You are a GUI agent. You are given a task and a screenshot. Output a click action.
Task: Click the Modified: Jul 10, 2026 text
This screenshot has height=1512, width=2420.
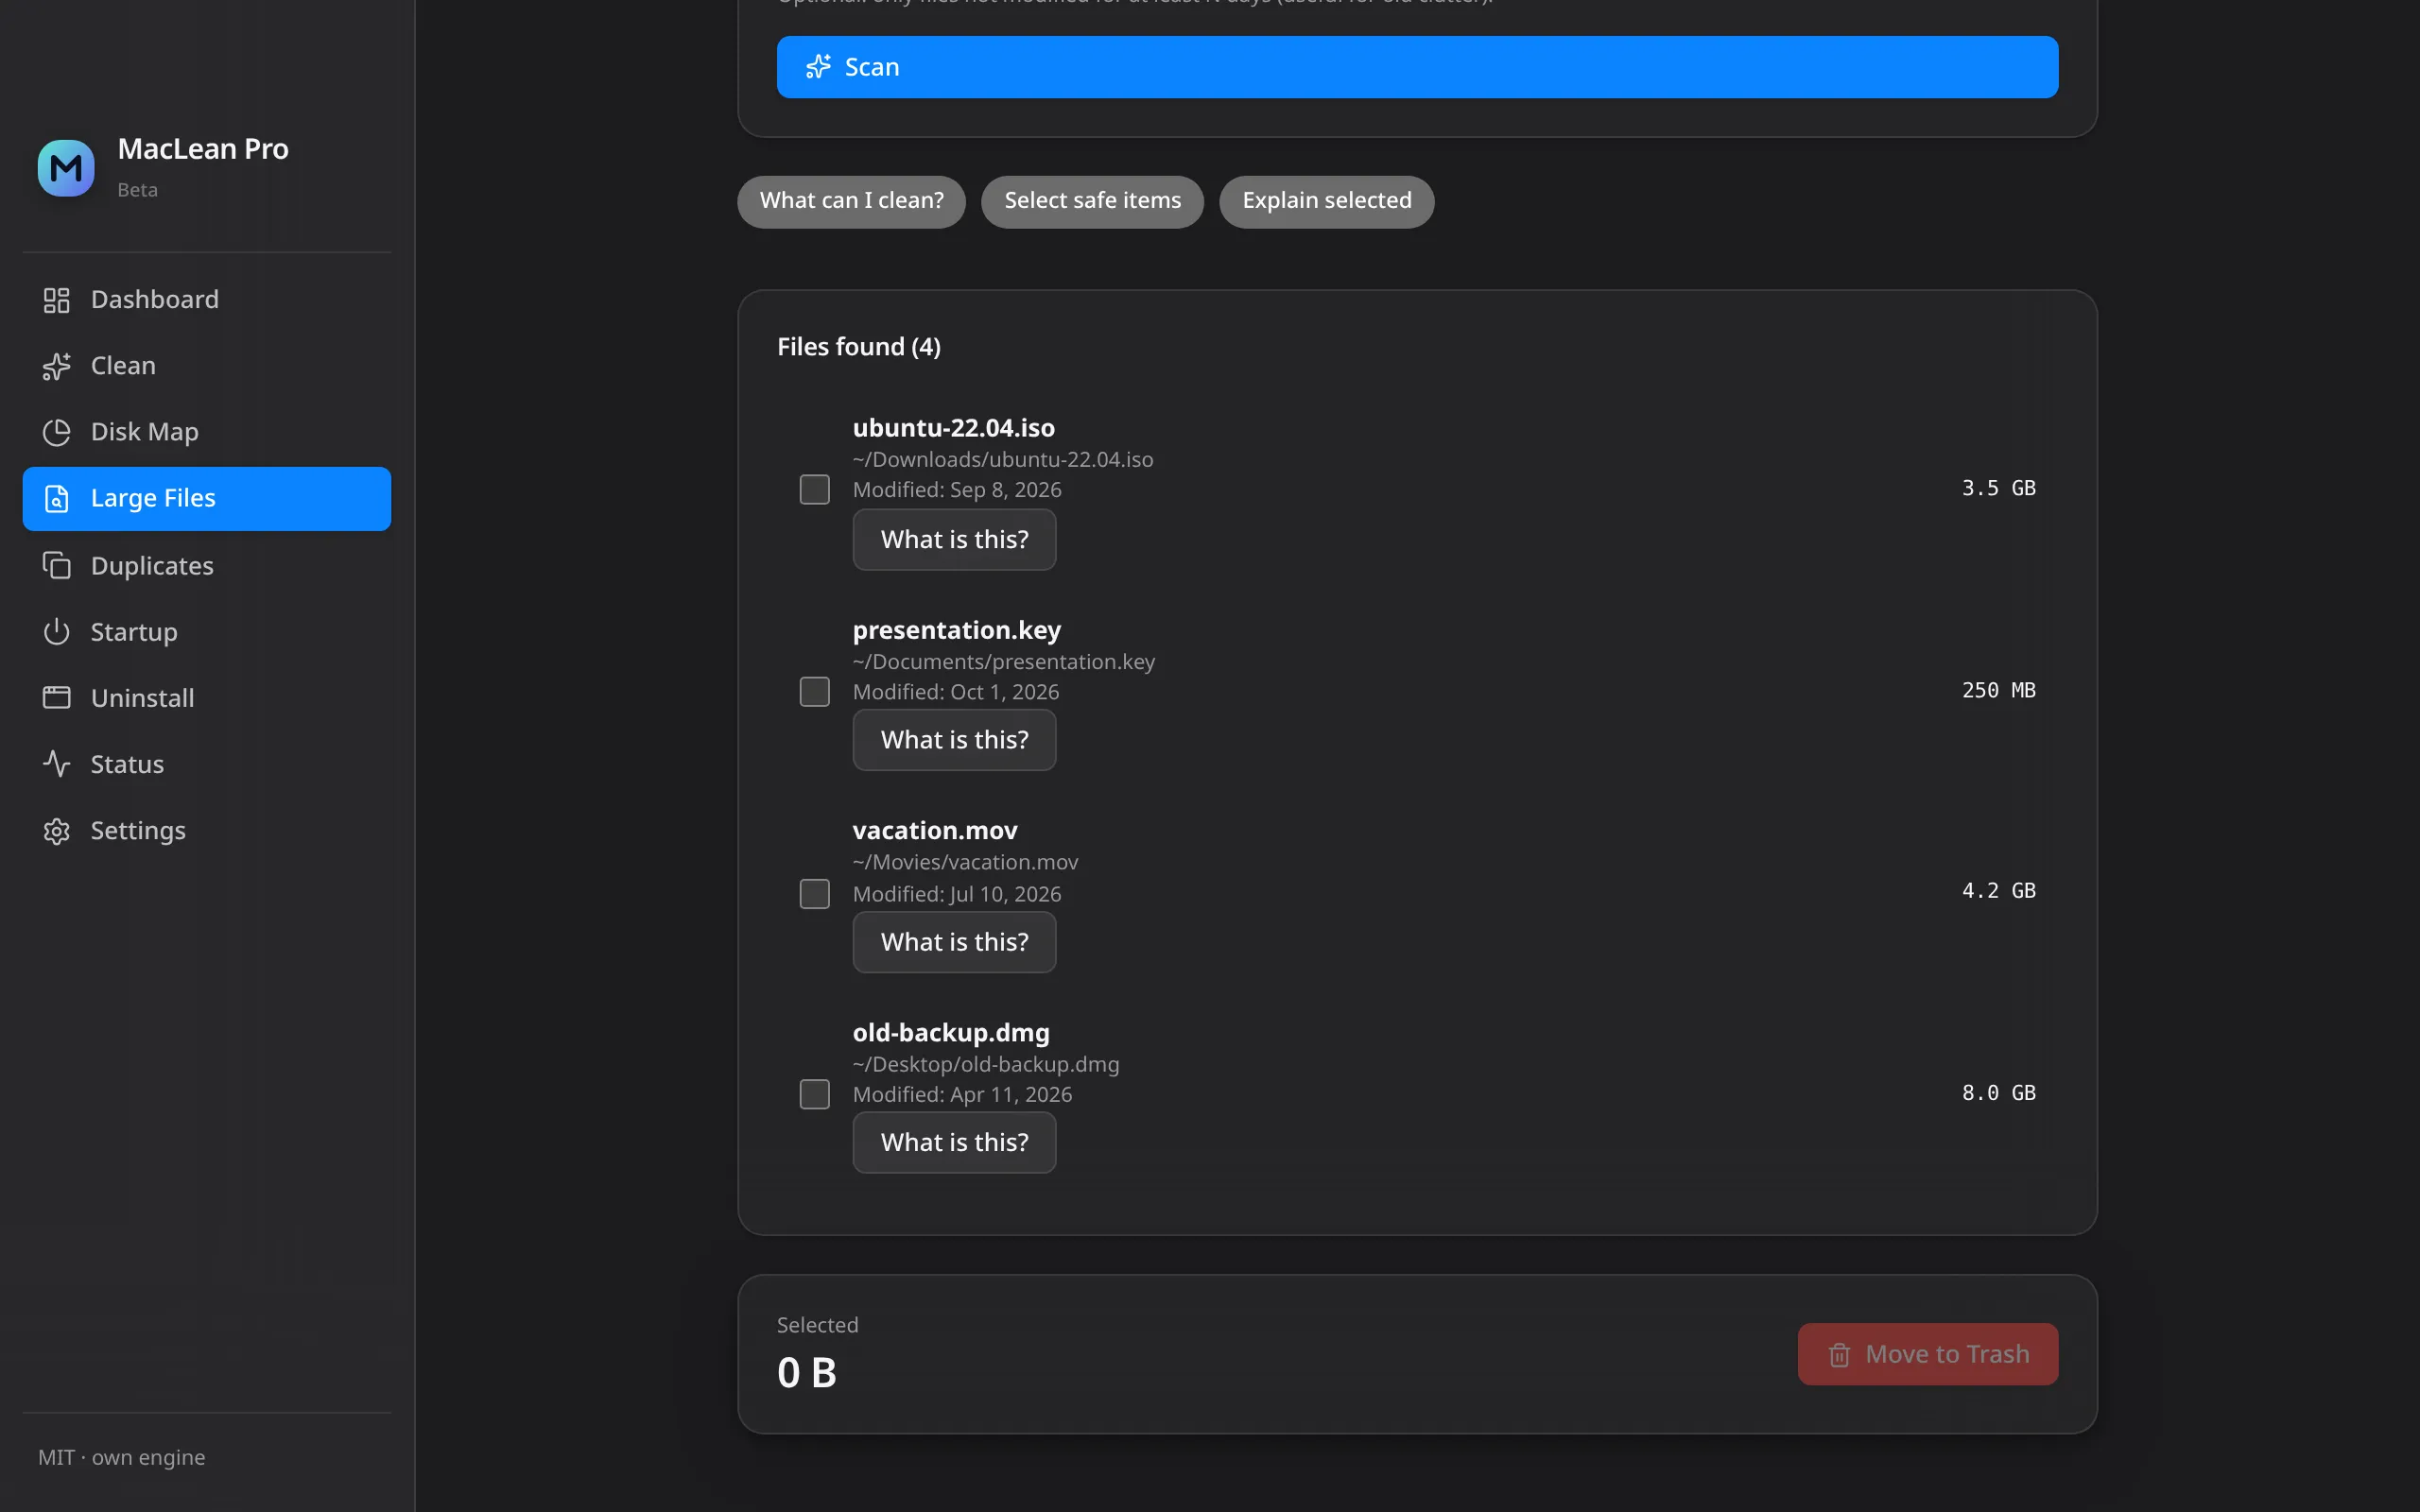point(957,894)
